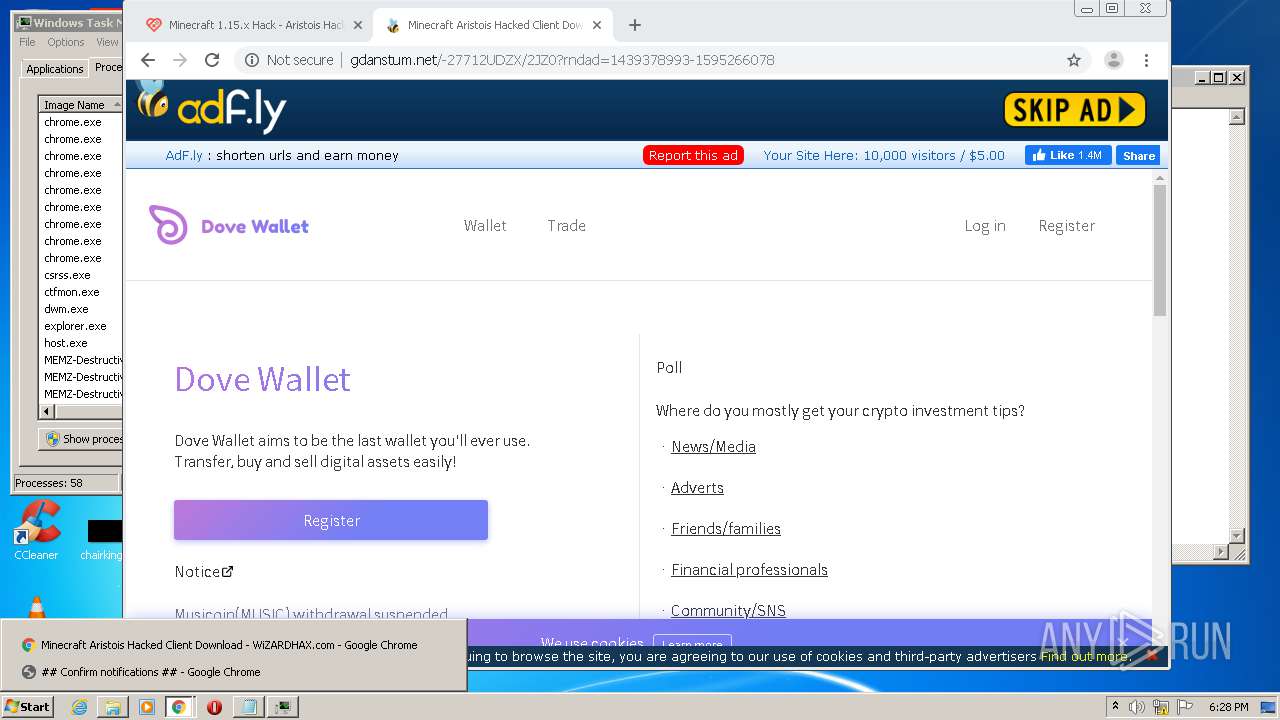The width and height of the screenshot is (1280, 720).
Task: Click the Dove Wallet logo icon
Action: point(168,225)
